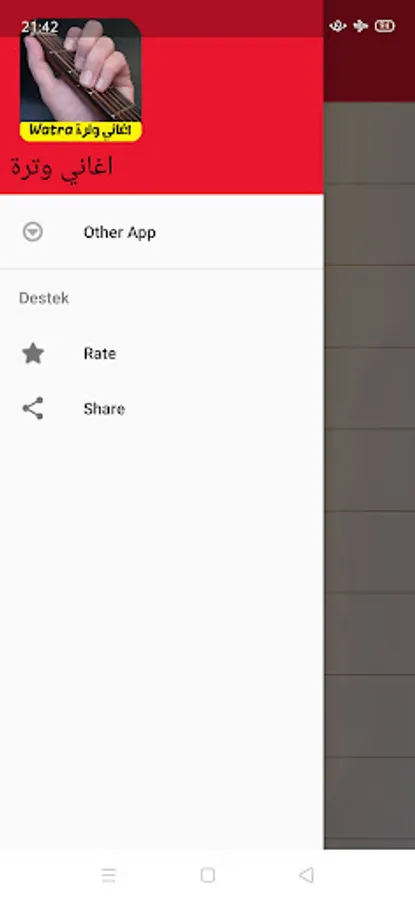Click the empty drawer space below Share
Screen dimensions: 415x900
click(x=162, y=631)
